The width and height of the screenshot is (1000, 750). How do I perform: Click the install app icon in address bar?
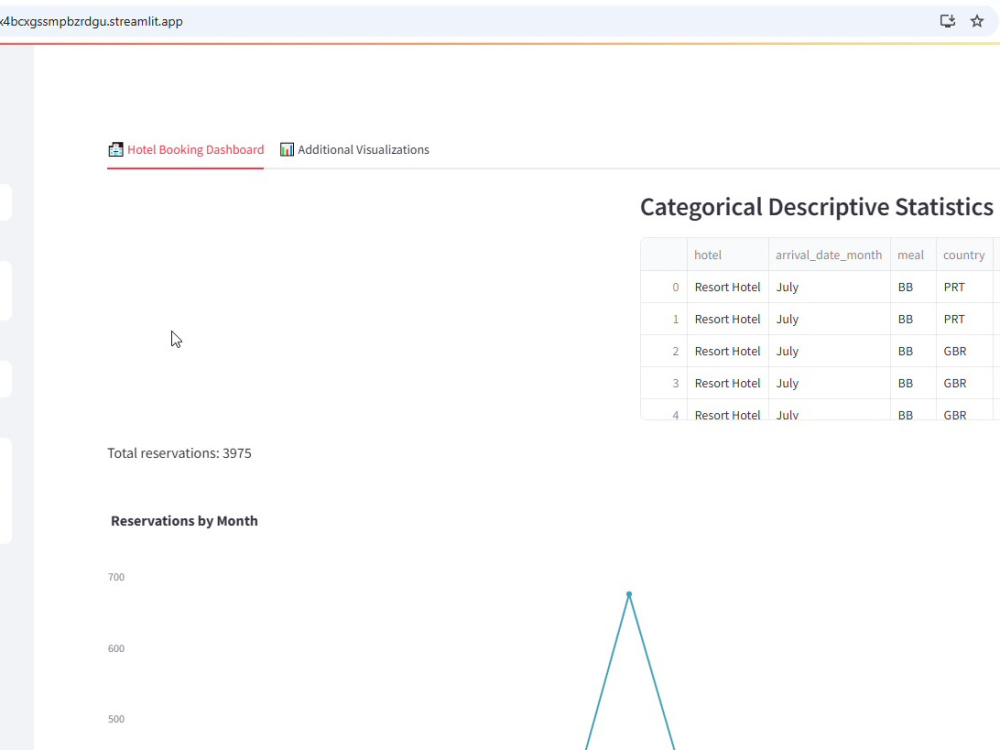(948, 21)
